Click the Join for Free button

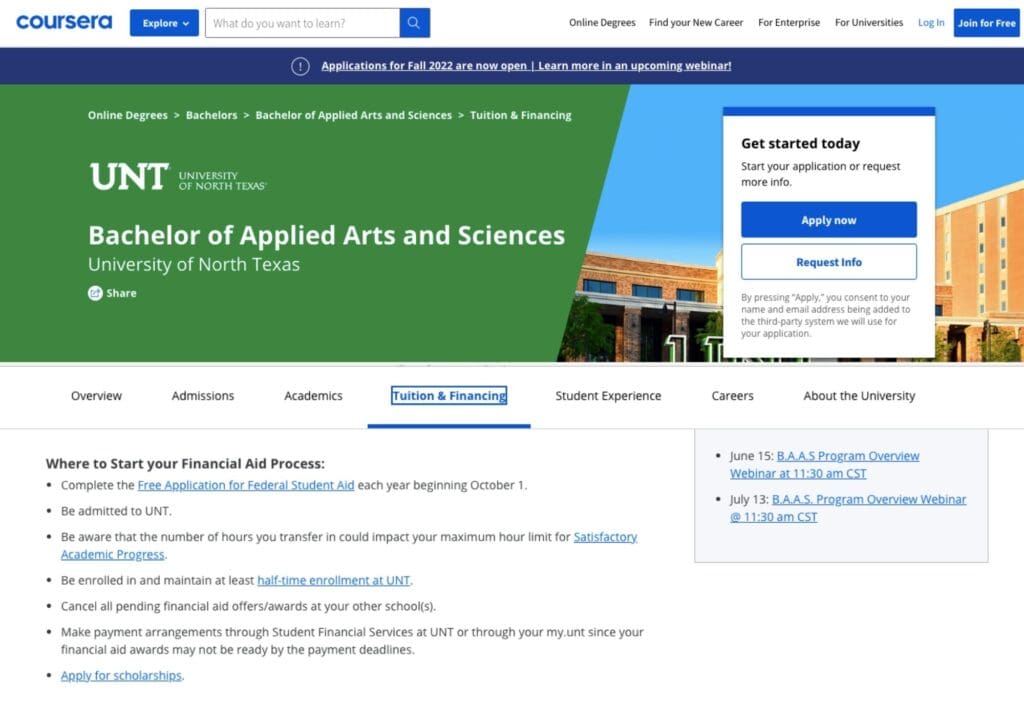tap(986, 21)
